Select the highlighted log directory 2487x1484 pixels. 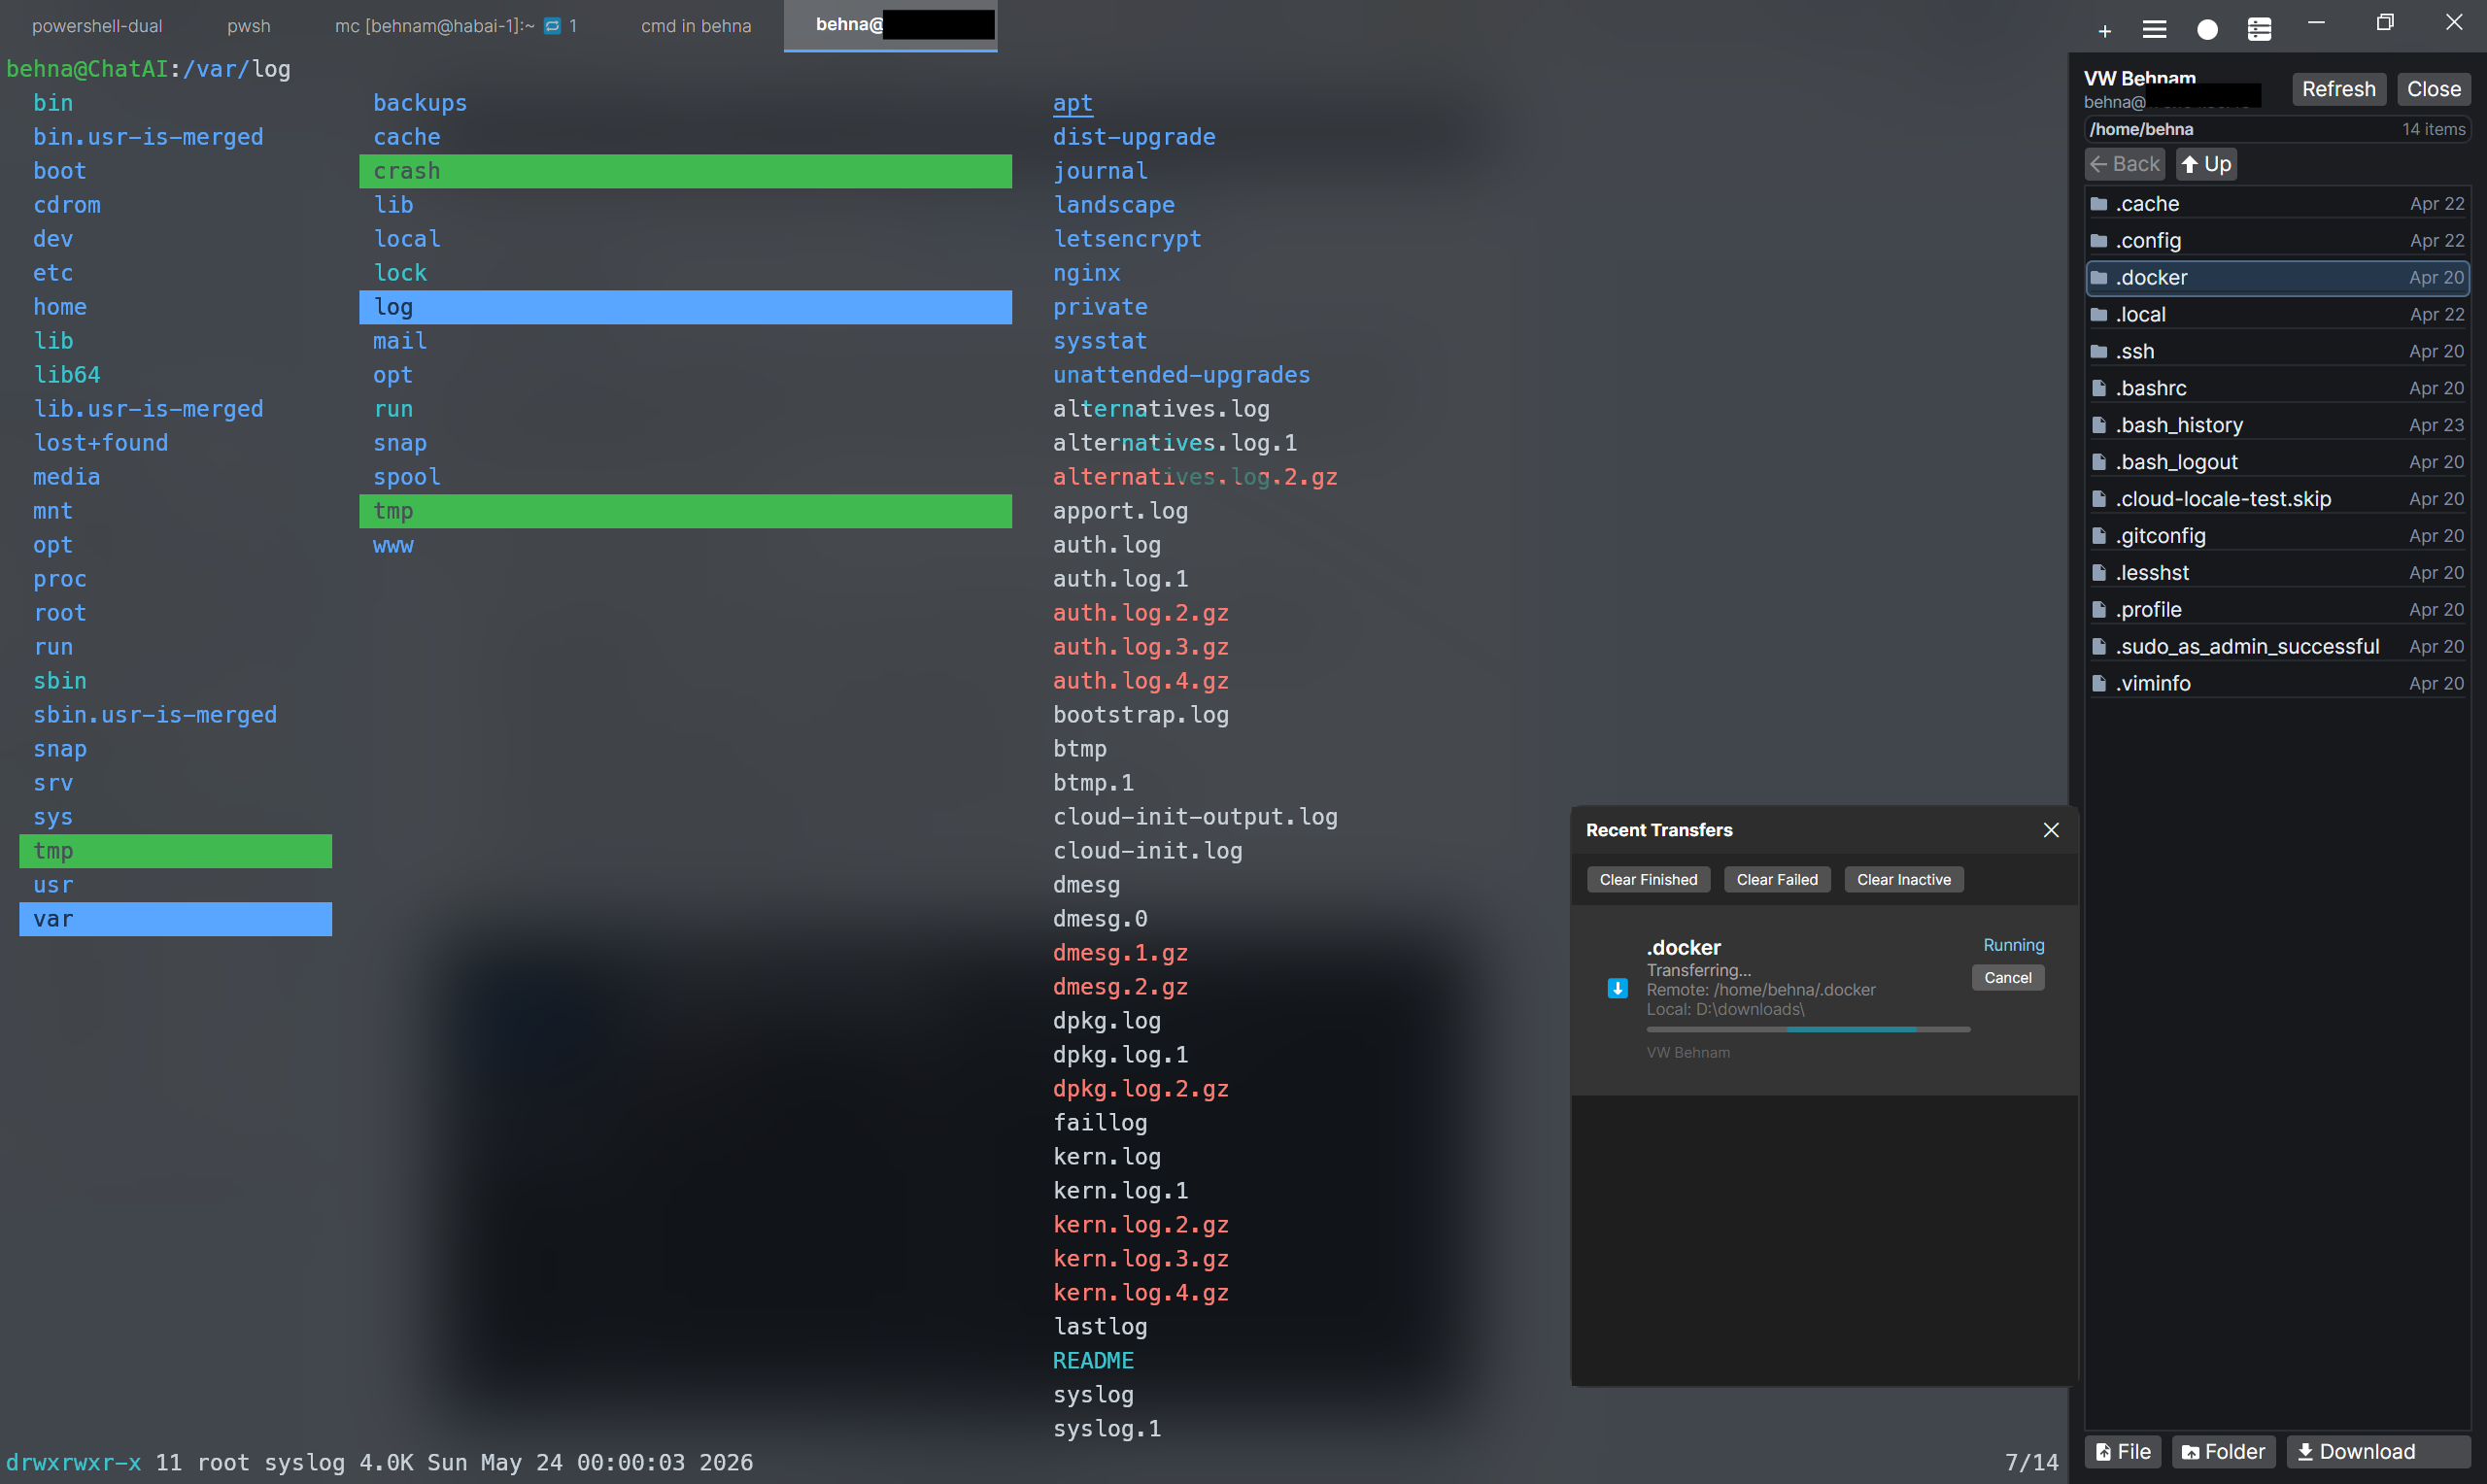coord(685,308)
